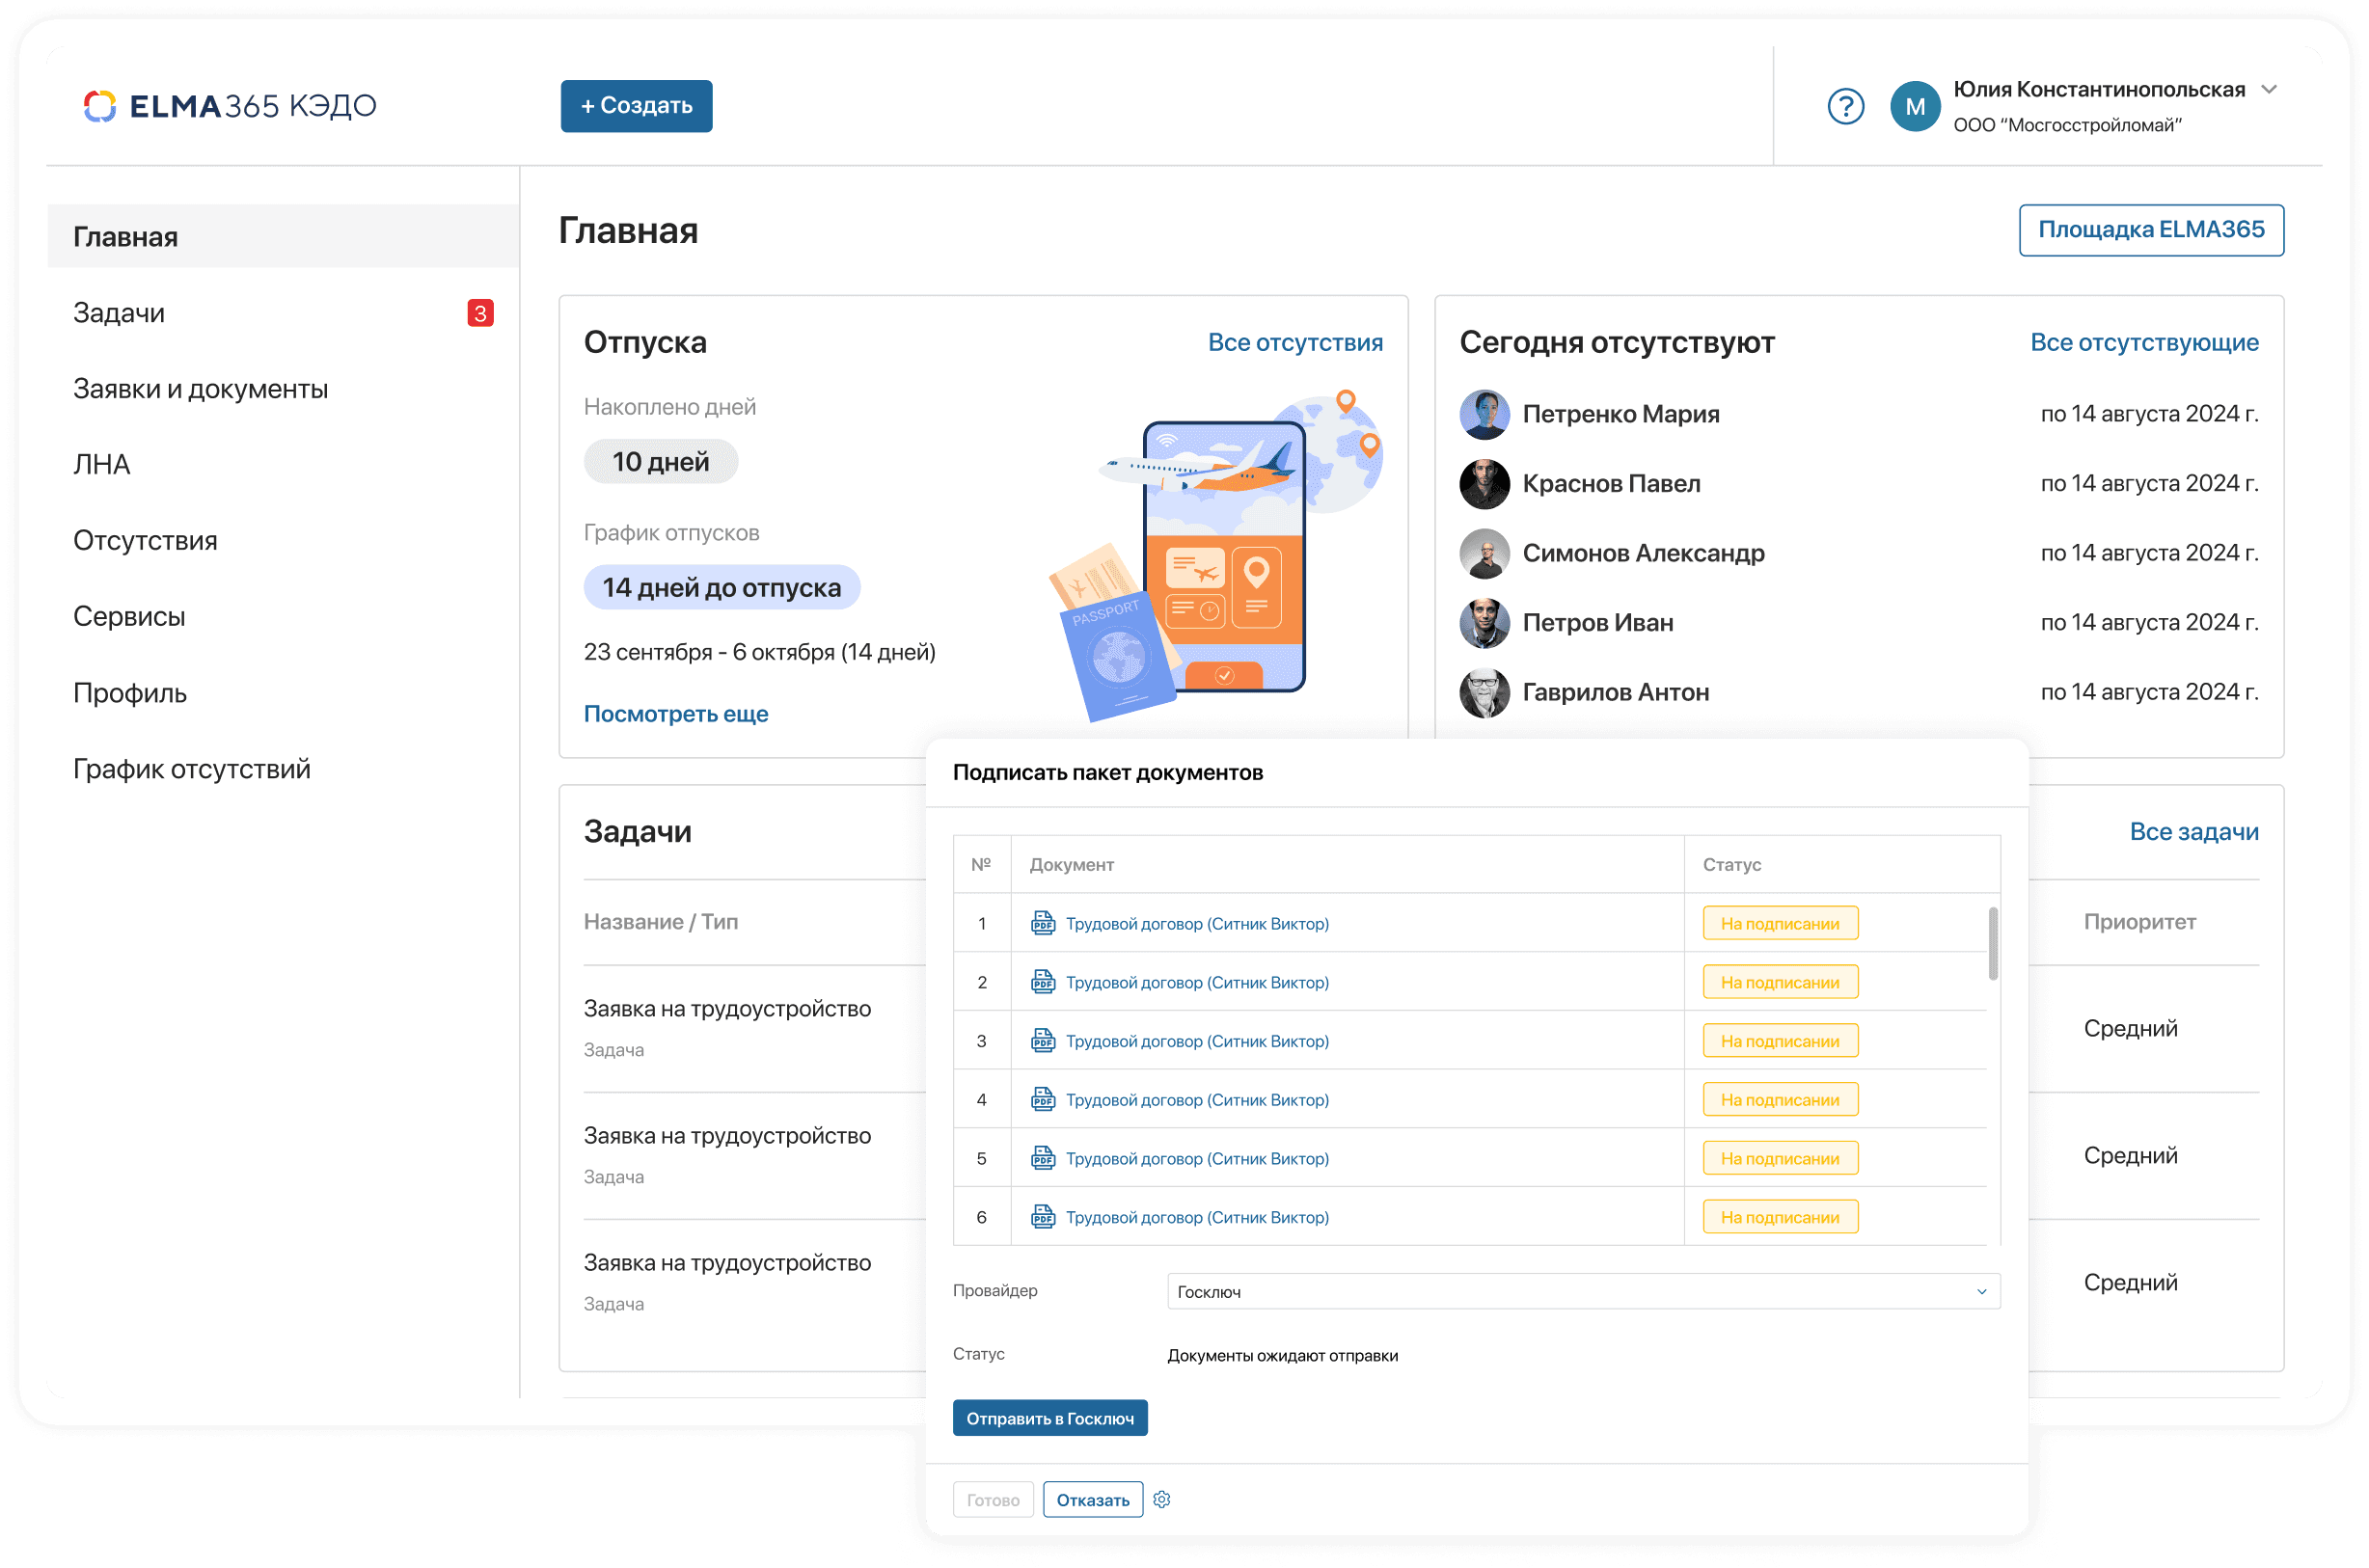The image size is (2369, 1568).
Task: Expand the user profile chevron menu
Action: tap(2269, 89)
